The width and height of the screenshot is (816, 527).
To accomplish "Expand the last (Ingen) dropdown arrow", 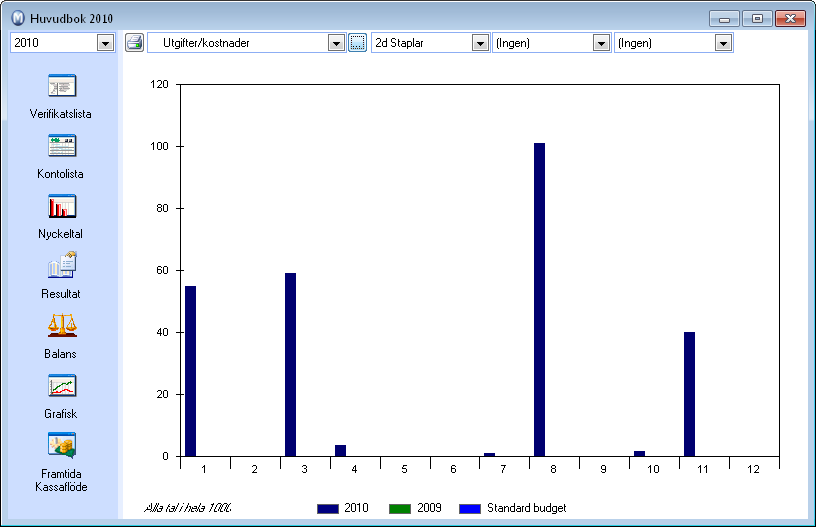I will (723, 43).
